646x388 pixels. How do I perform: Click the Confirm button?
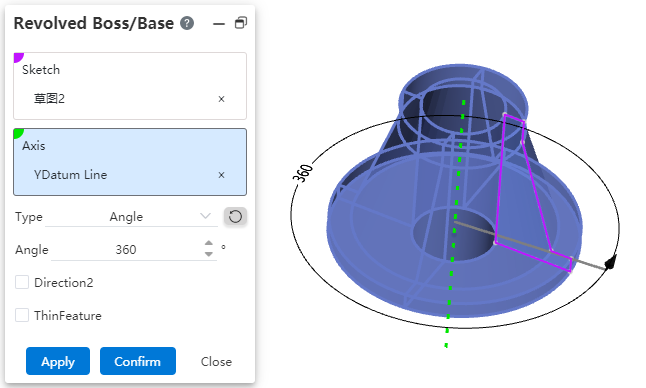[x=138, y=361]
